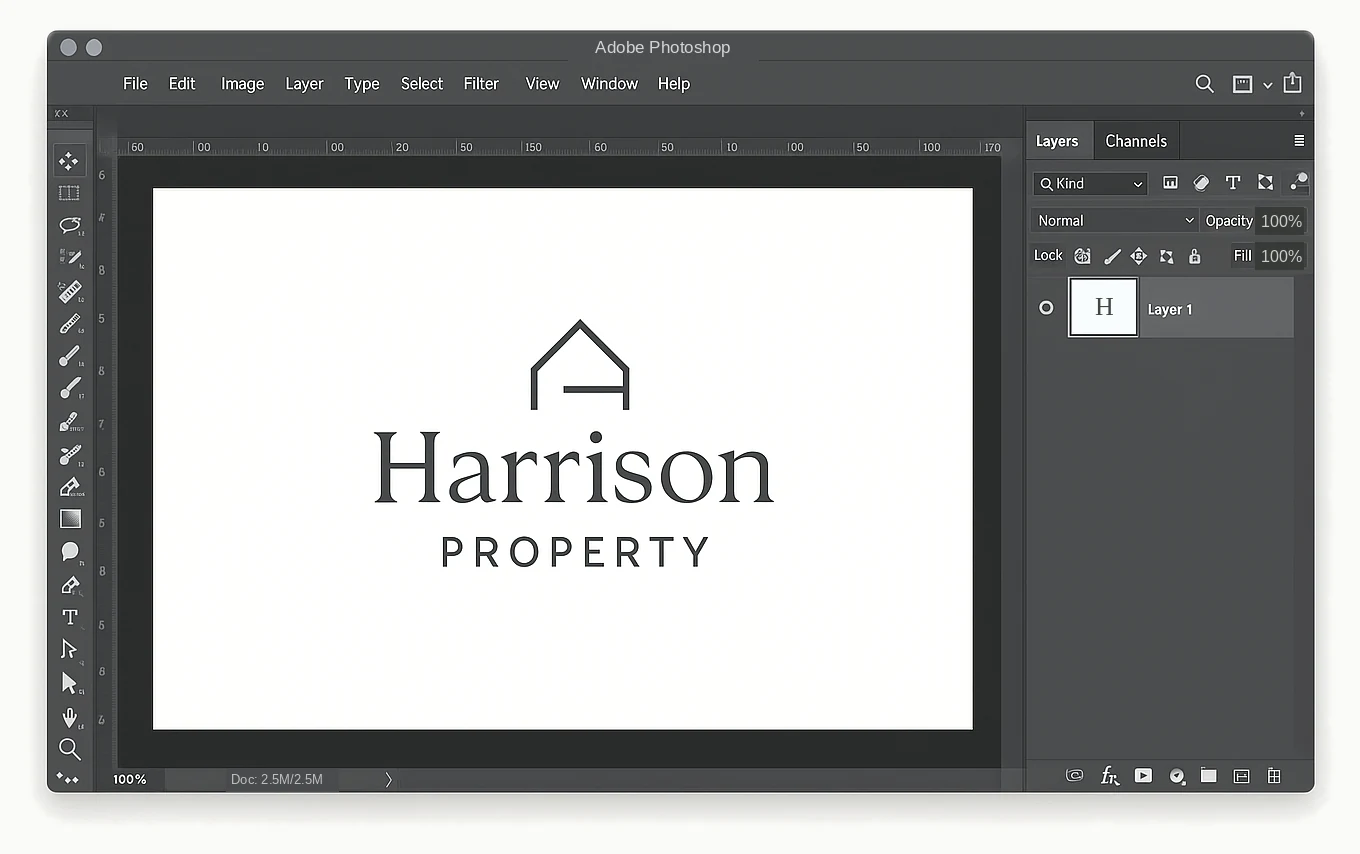Toggle lock position
1360x854 pixels.
[x=1138, y=256]
